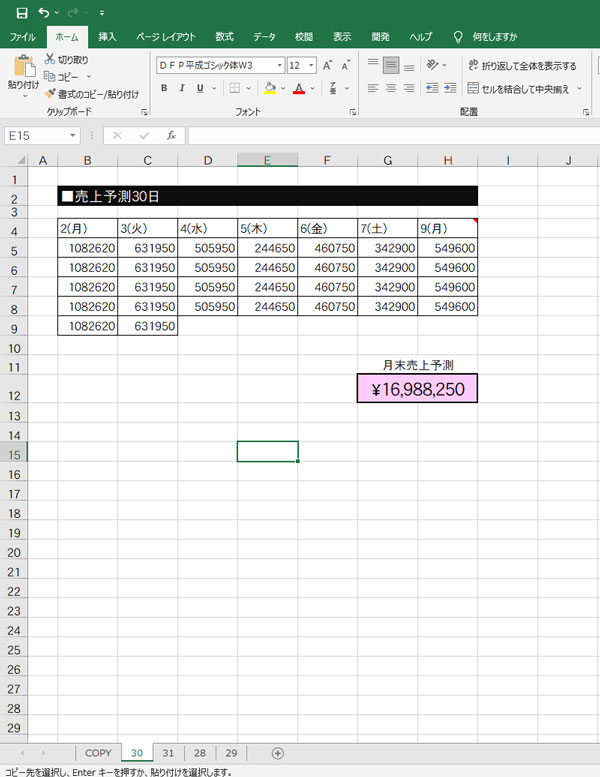Expand the コピー dropdown arrow
Screen dimensions: 600x777
pyautogui.click(x=89, y=77)
